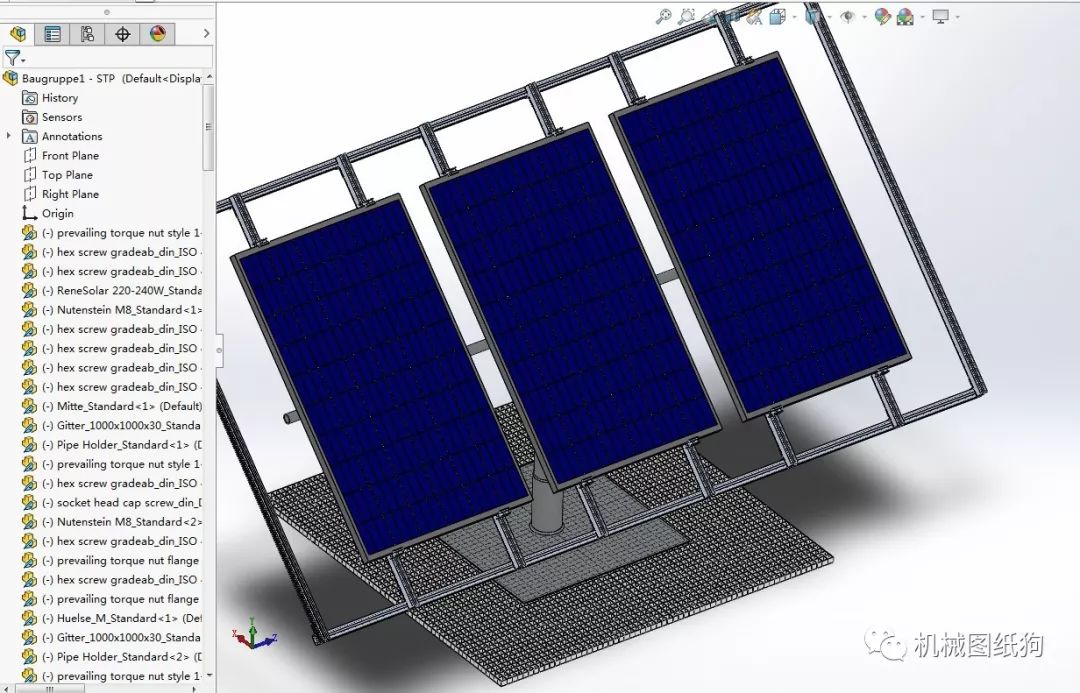Open the Display Style dropdown arrow
Screen dimensions: 1080x693
pyautogui.click(x=830, y=16)
